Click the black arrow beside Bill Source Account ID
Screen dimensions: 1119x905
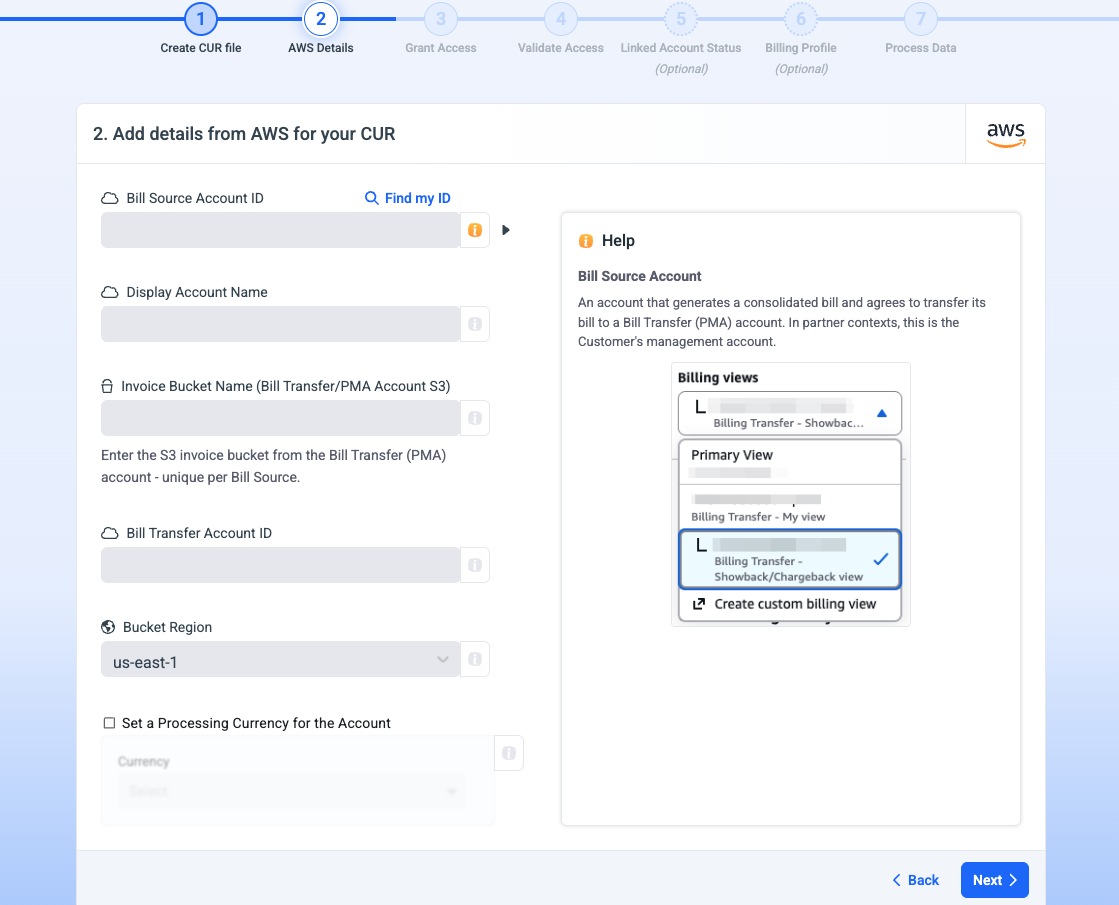[x=505, y=230]
